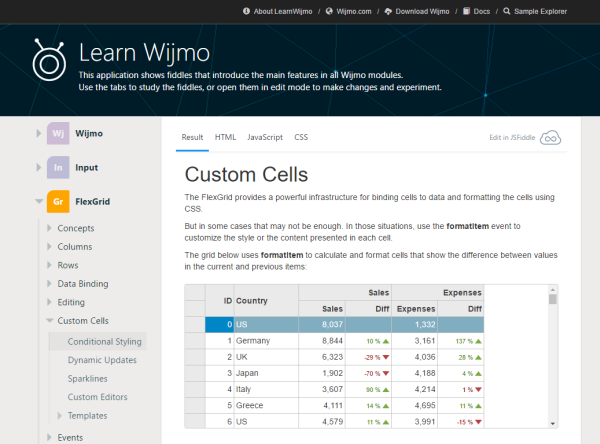Expand the Templates tree arrow
The image size is (600, 444).
pos(59,415)
